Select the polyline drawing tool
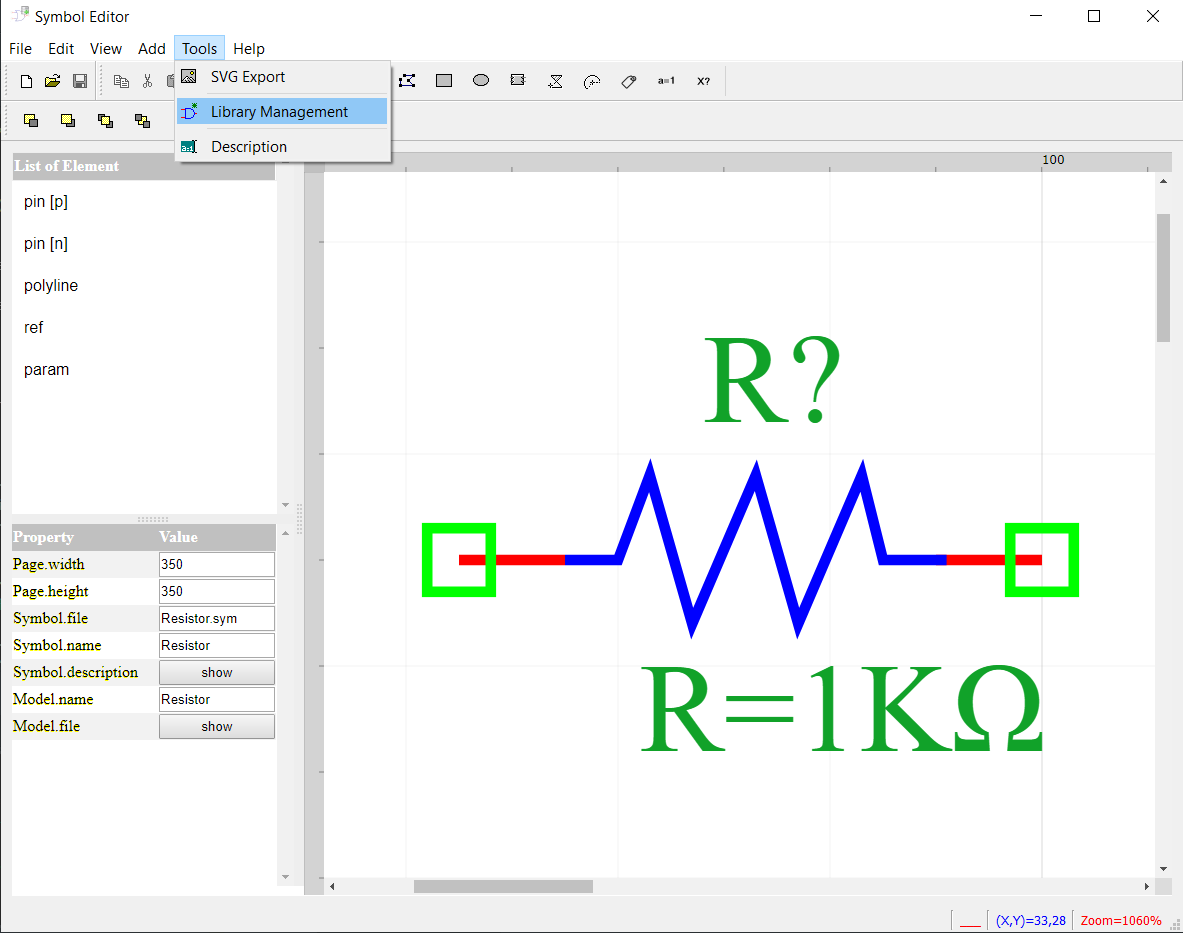Image resolution: width=1183 pixels, height=933 pixels. tap(407, 81)
